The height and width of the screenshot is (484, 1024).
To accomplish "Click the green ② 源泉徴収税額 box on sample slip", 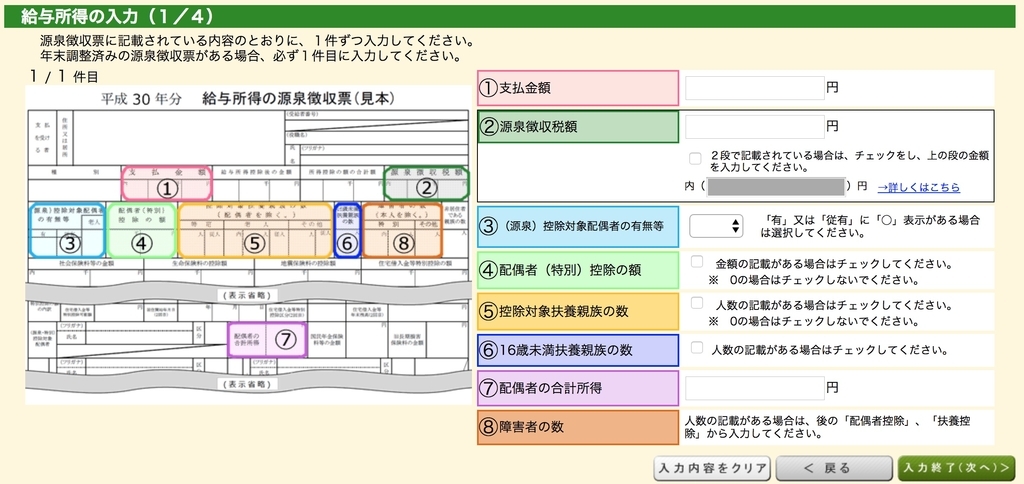I will pos(426,183).
